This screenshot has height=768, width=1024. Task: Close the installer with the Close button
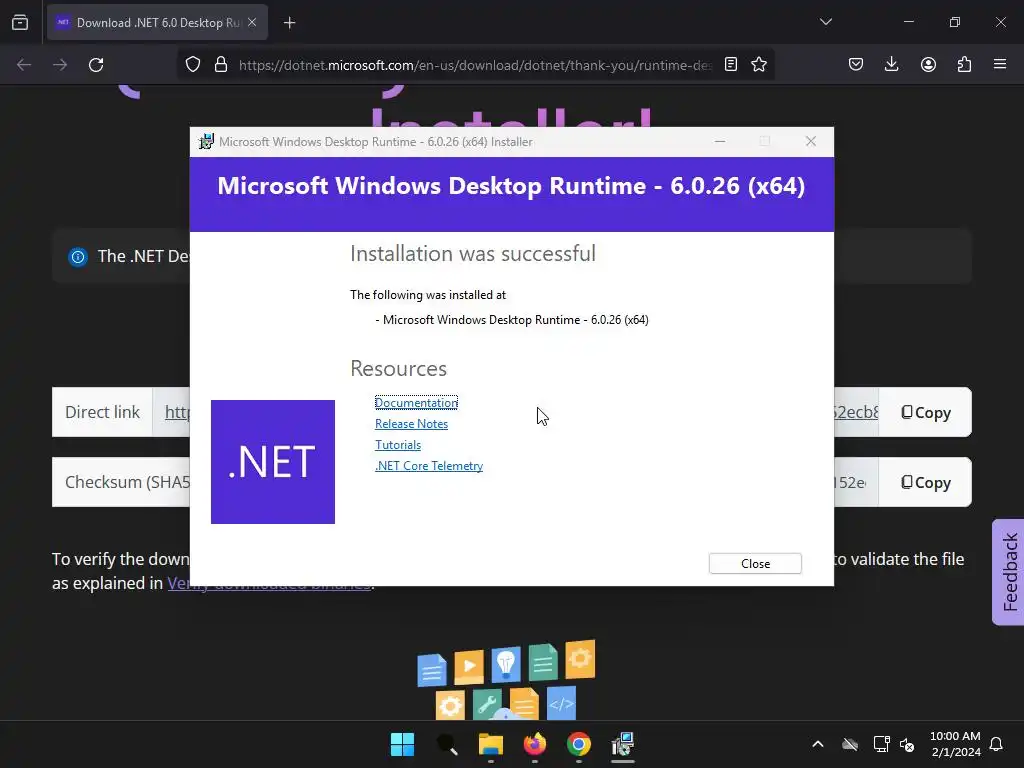click(x=755, y=564)
